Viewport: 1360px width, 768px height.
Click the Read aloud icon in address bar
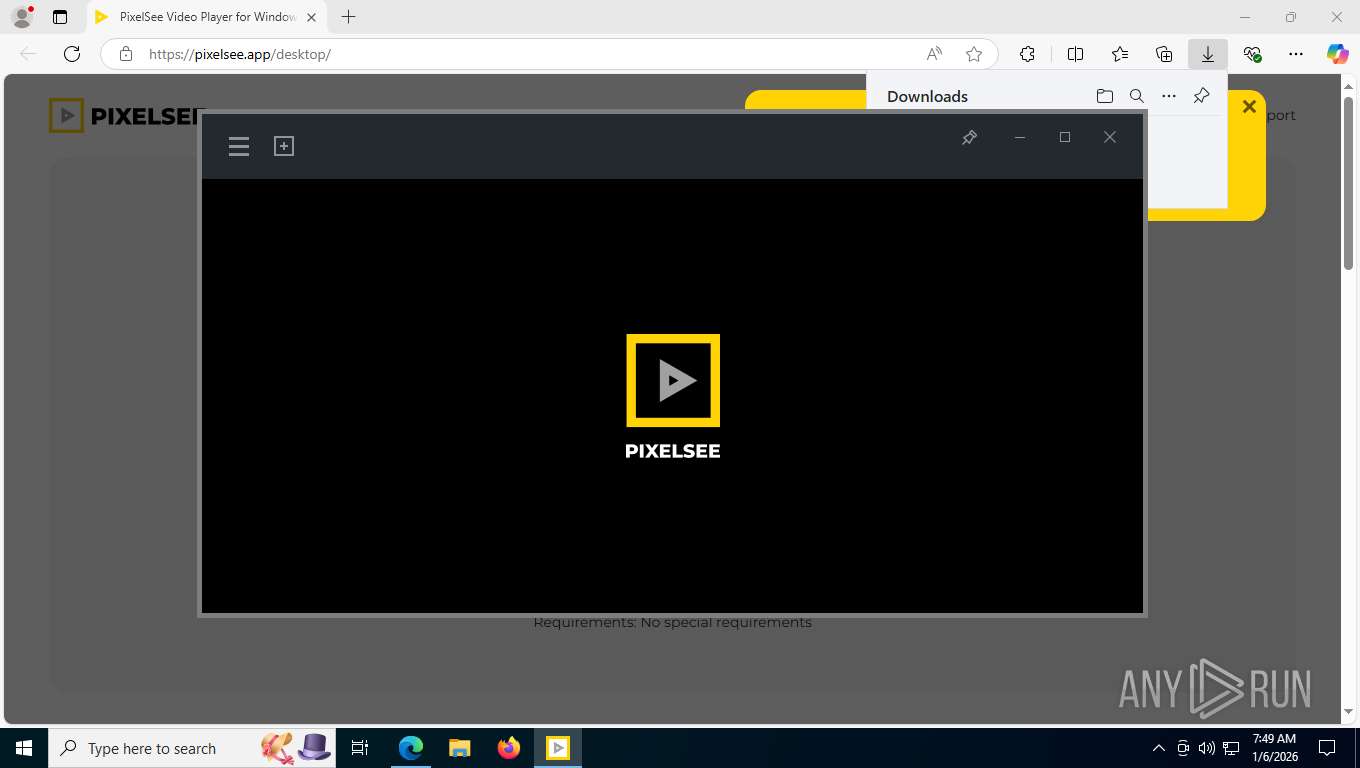pos(934,54)
